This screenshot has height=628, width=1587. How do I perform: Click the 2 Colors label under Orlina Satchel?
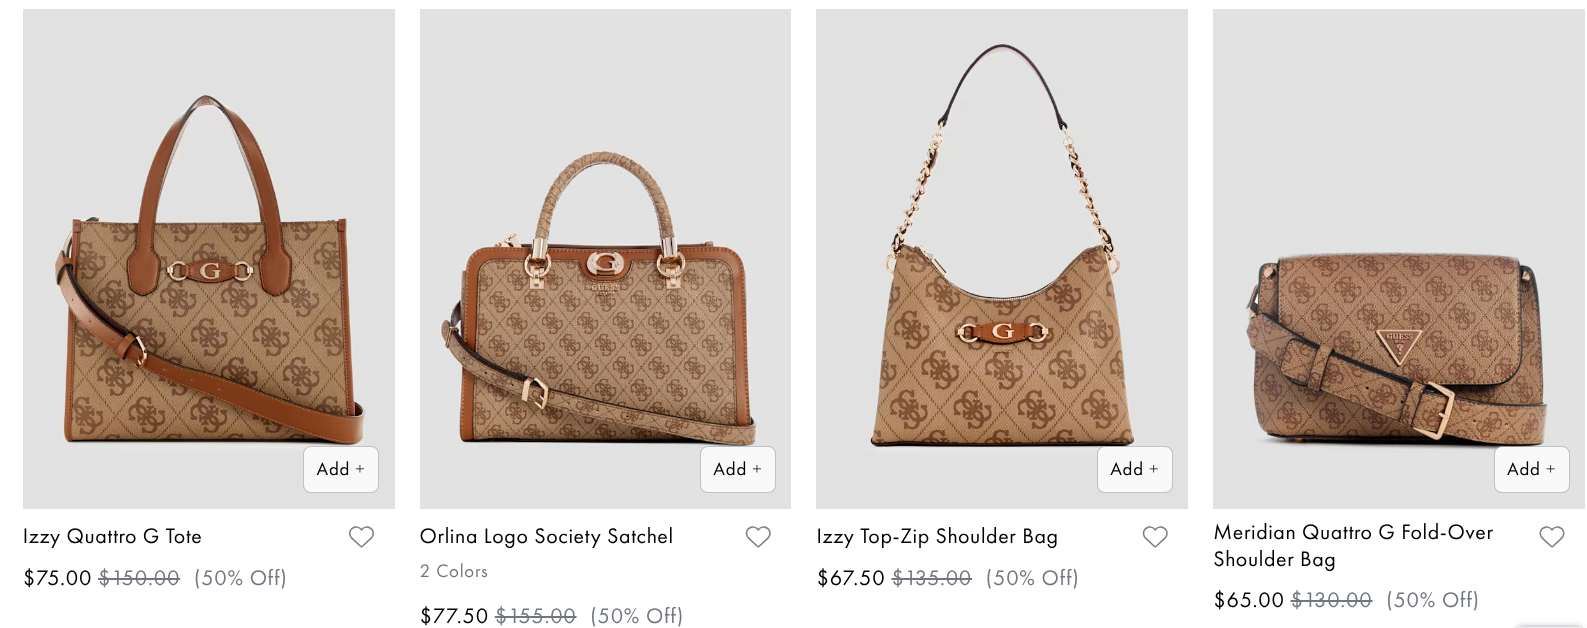coord(454,571)
